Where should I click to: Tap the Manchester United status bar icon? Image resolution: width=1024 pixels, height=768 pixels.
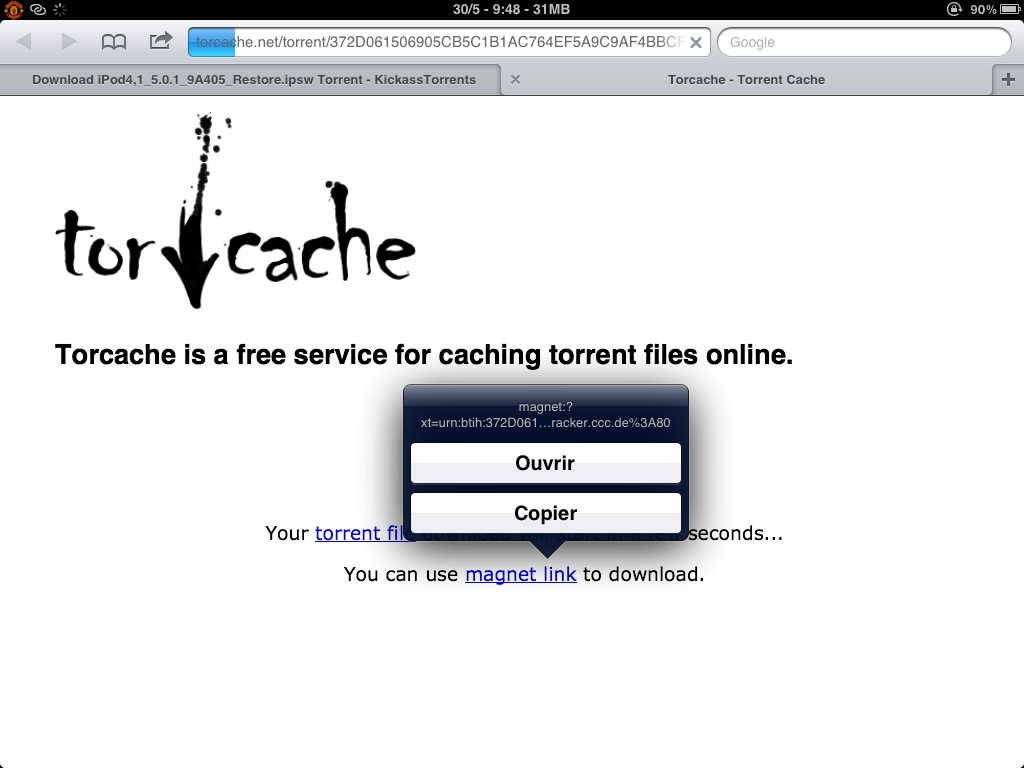[13, 9]
